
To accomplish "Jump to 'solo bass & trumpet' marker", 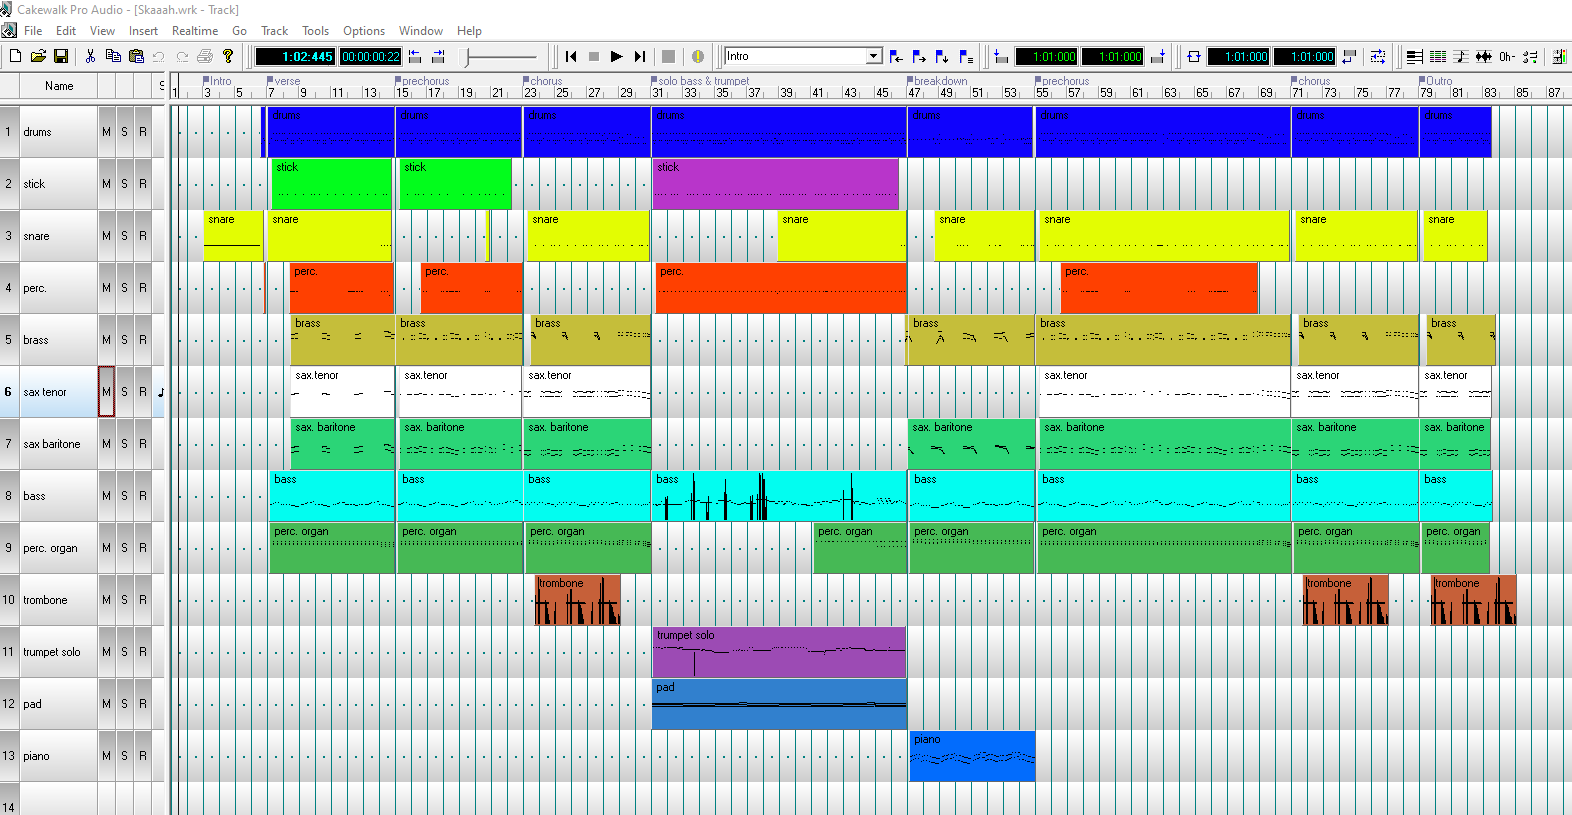I will pos(700,81).
